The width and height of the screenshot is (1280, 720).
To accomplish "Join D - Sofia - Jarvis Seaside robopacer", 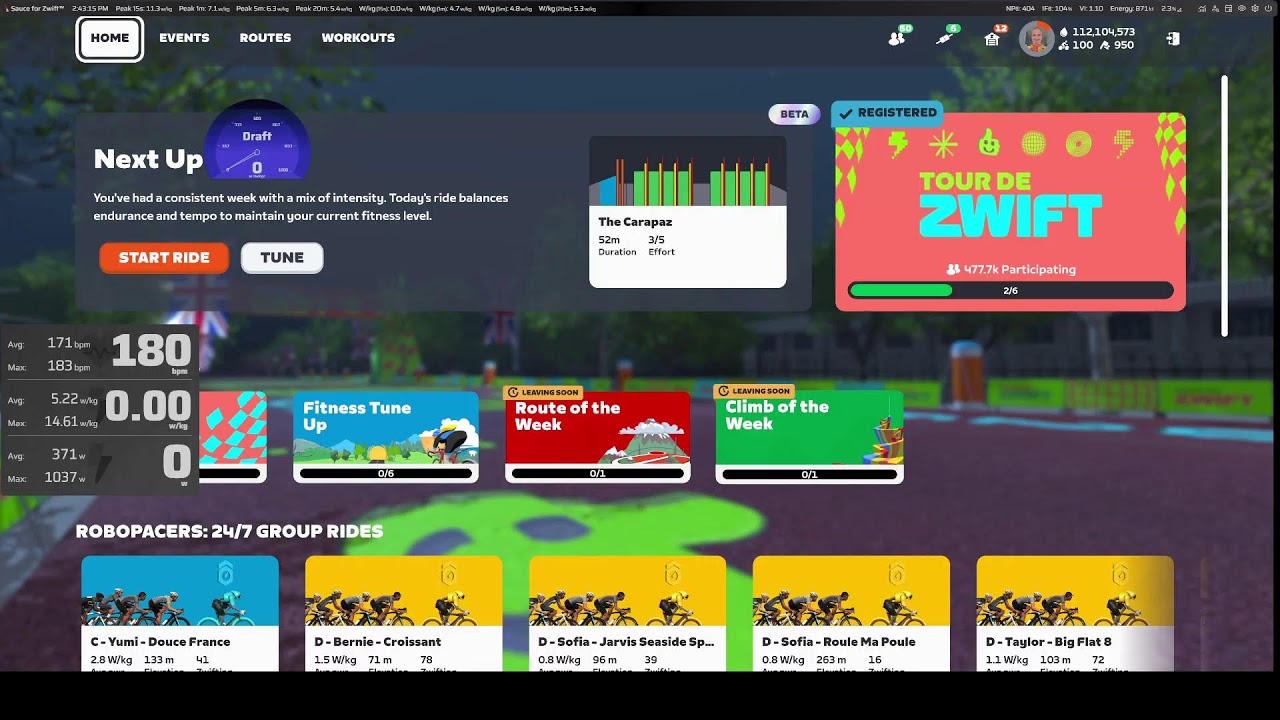I will coord(627,614).
